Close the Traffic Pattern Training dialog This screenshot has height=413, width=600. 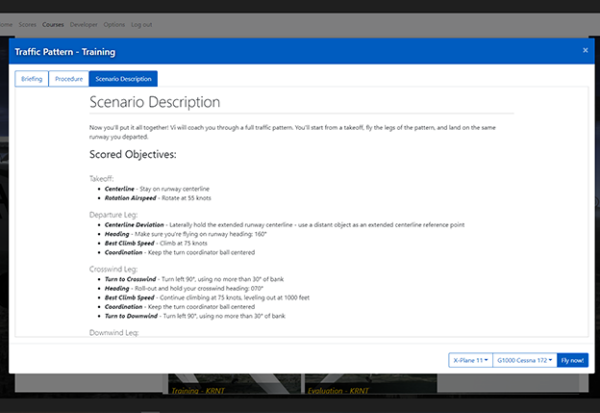coord(585,50)
